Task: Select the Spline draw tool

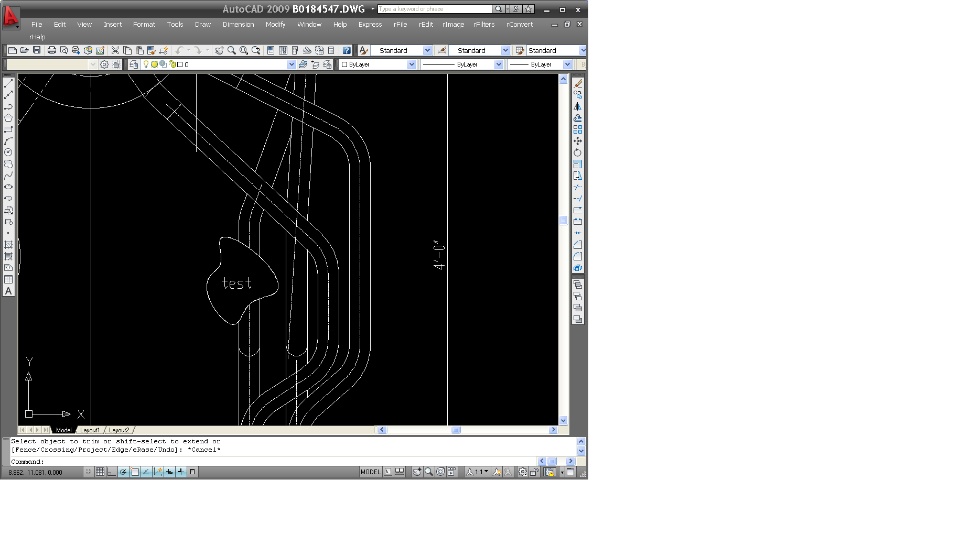Action: (9, 175)
